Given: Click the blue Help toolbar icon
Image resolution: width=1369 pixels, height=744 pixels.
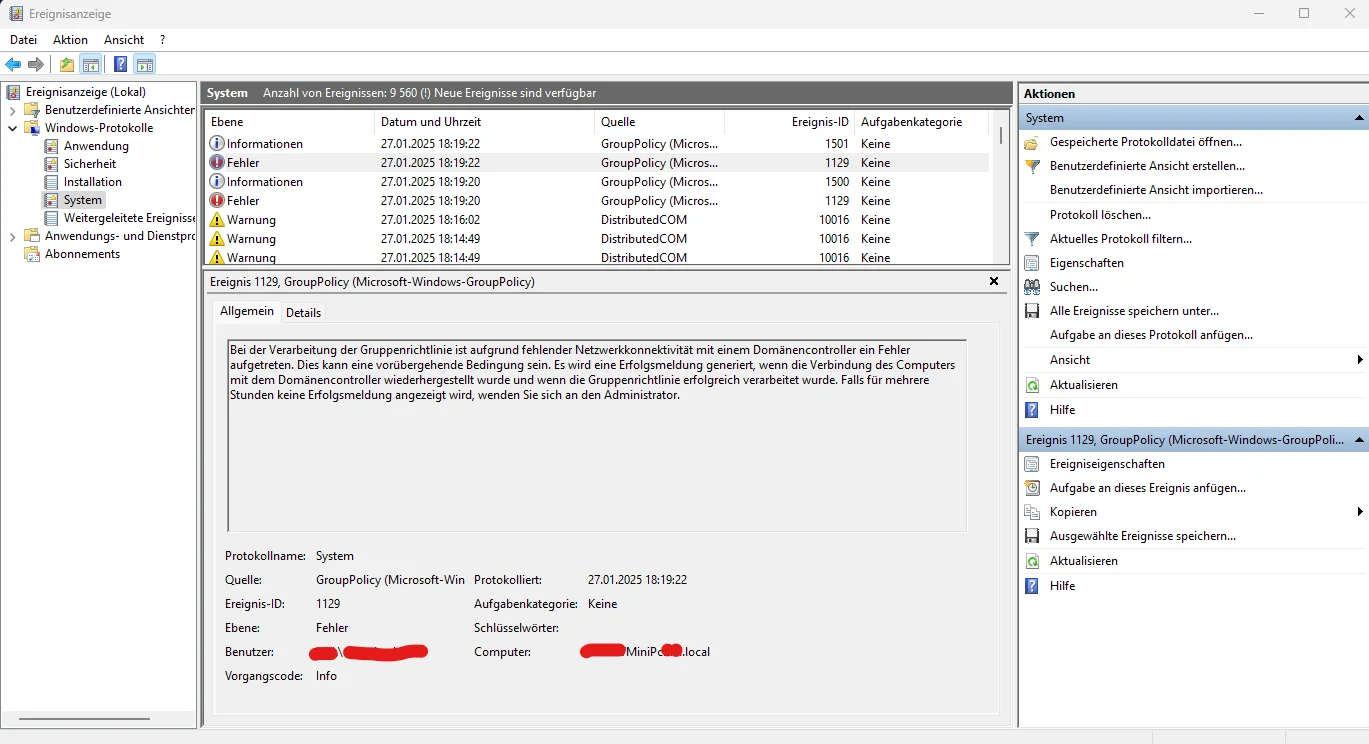Looking at the screenshot, I should click(120, 65).
